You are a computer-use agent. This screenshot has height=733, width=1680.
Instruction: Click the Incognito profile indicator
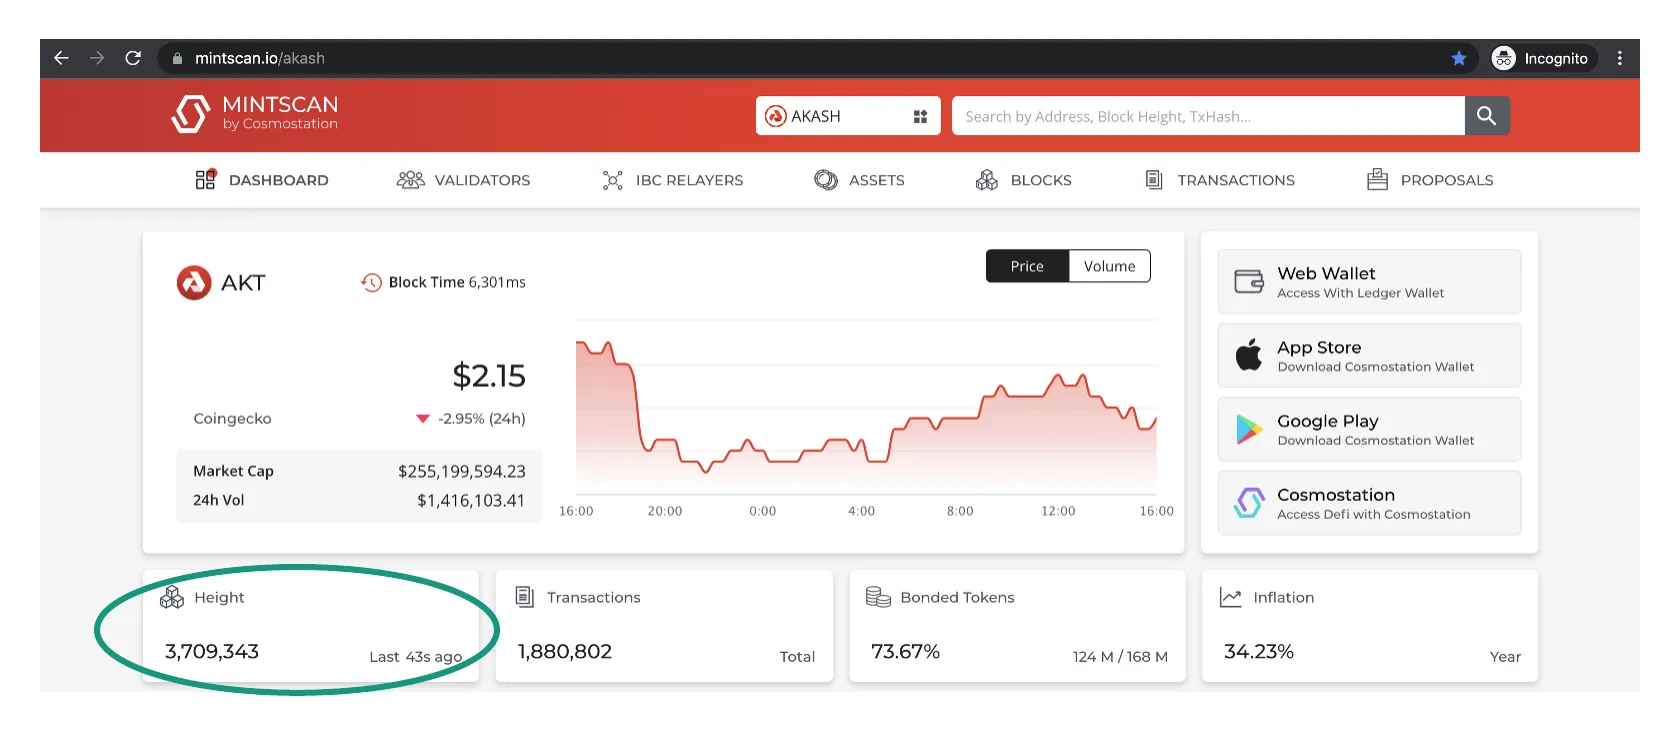click(1541, 58)
